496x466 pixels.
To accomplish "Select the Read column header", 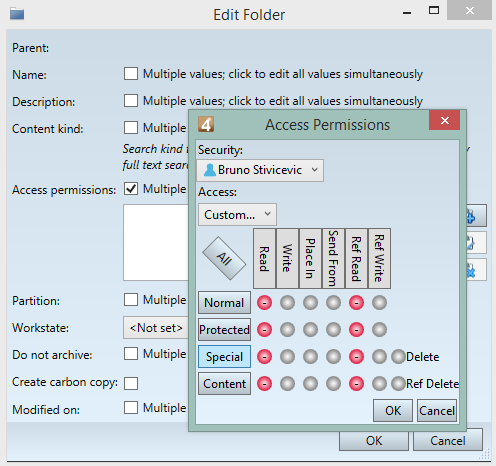I will click(x=264, y=258).
